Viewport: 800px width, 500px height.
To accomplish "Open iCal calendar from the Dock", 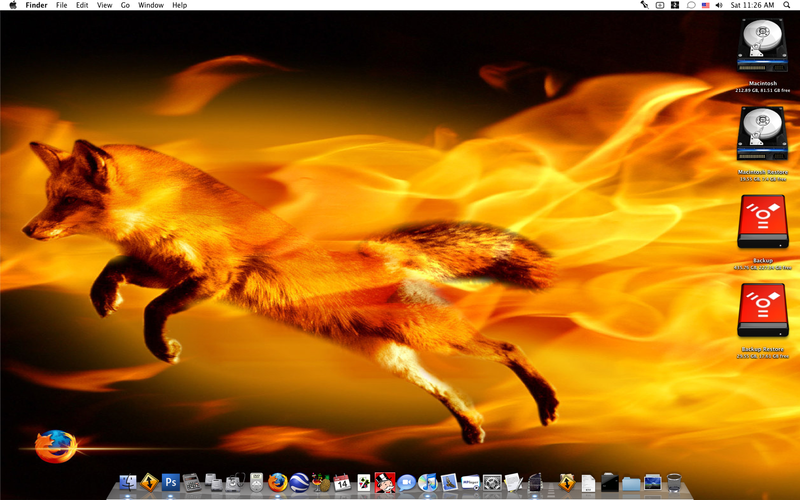I will tap(342, 482).
